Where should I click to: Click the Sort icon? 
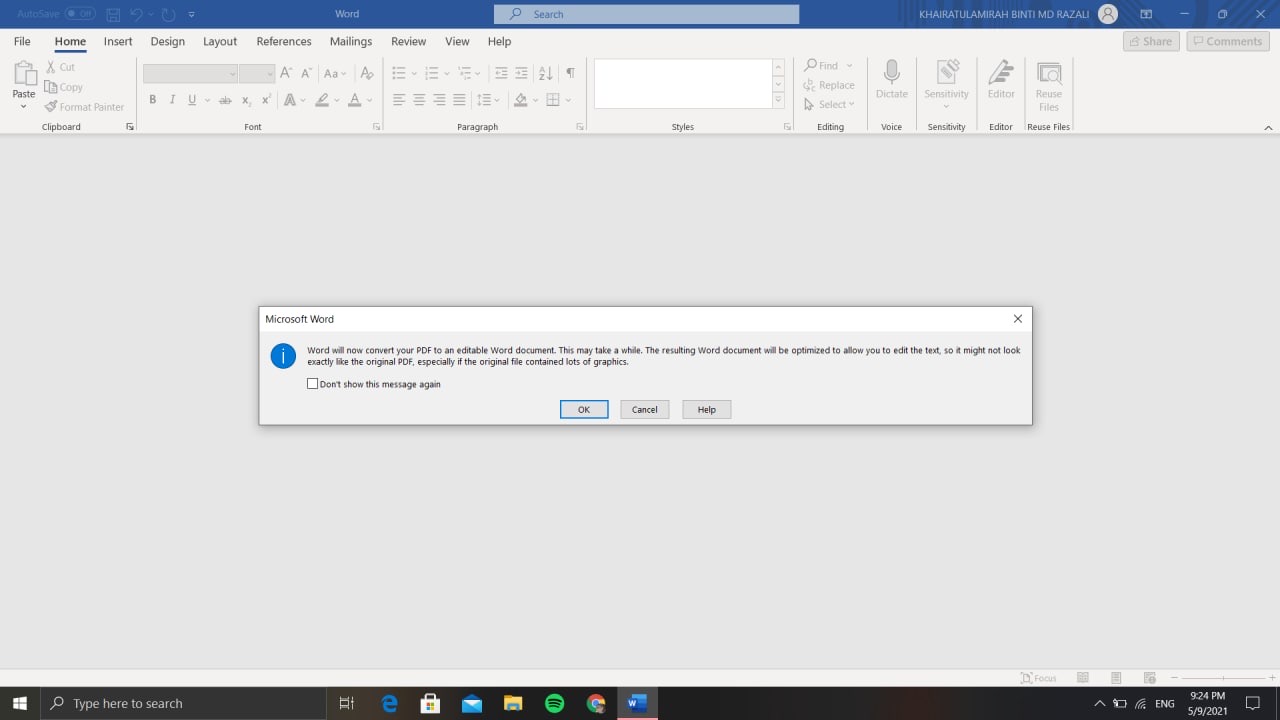[546, 73]
